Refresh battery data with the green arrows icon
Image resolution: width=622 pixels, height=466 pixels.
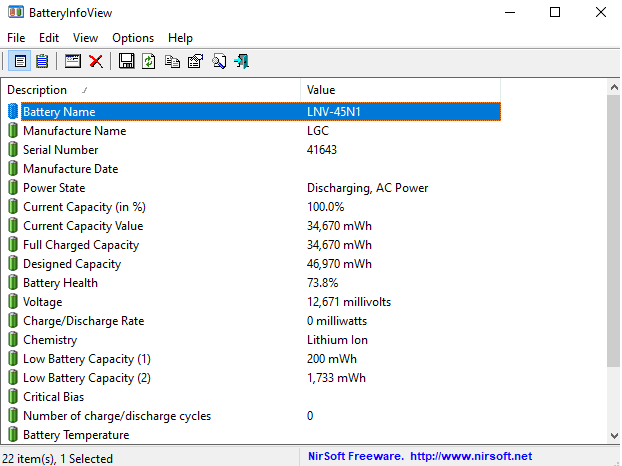[149, 61]
